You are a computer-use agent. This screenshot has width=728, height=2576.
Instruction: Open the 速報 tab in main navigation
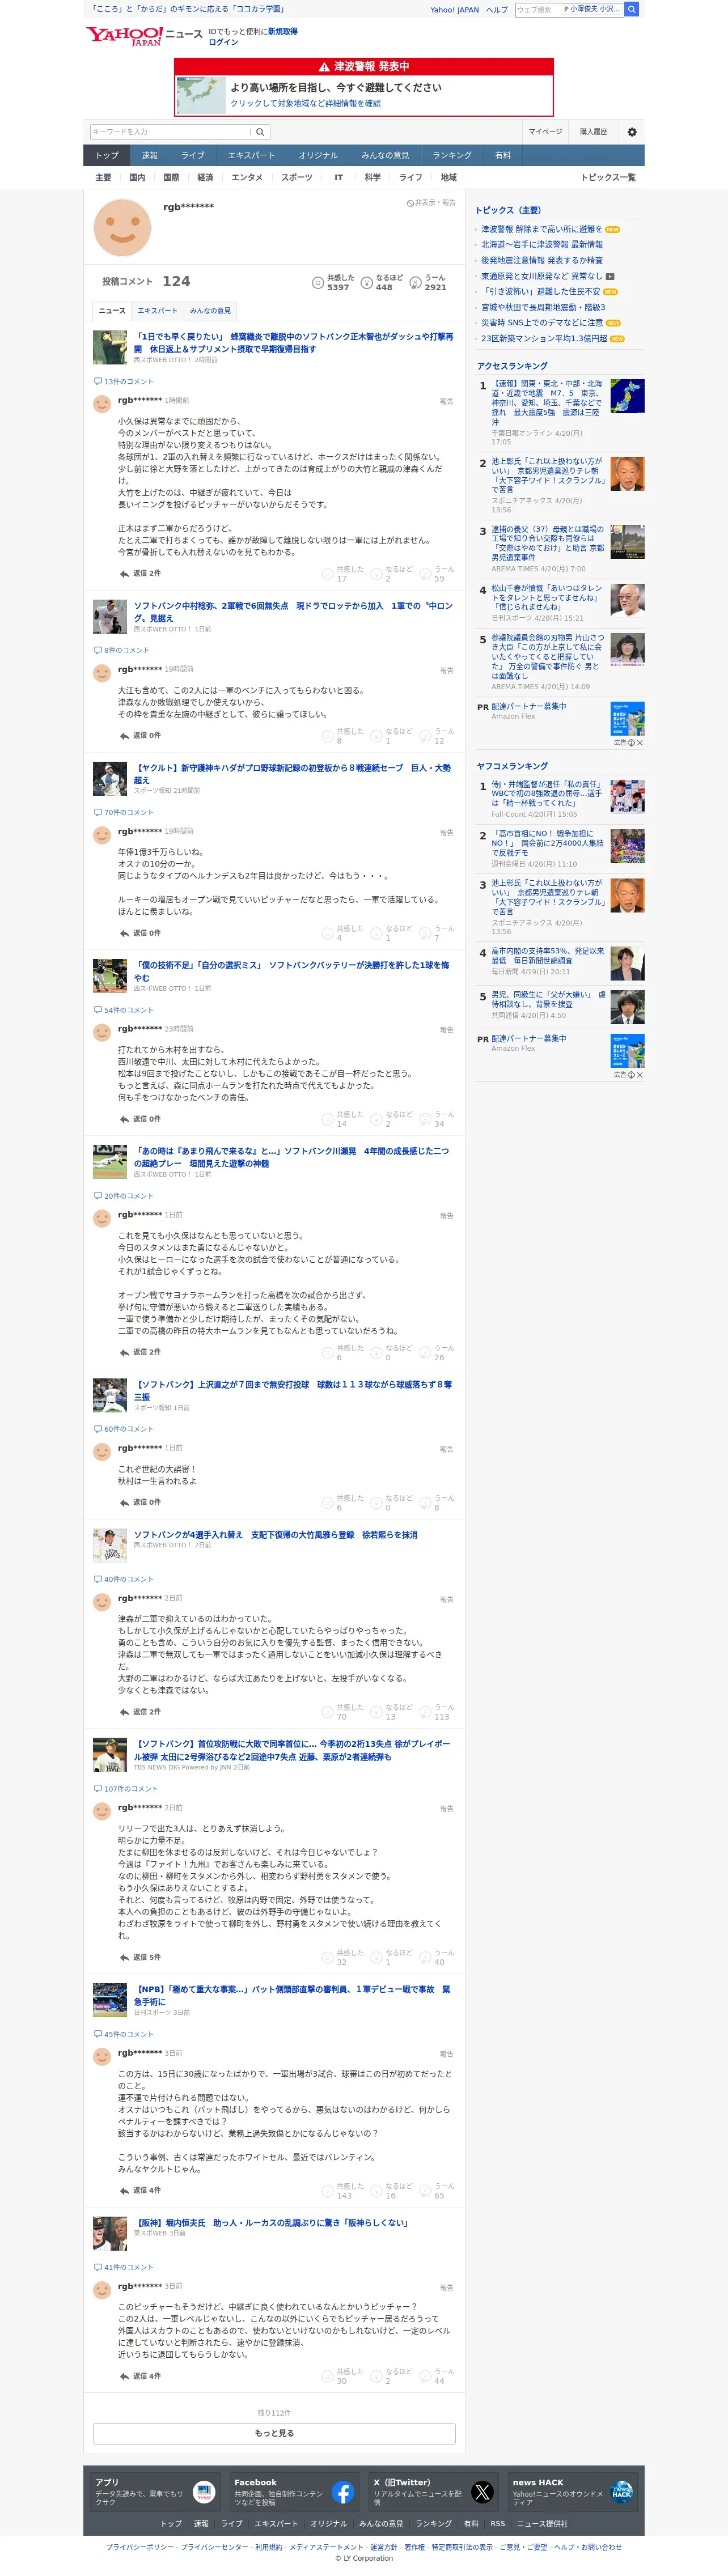point(149,156)
